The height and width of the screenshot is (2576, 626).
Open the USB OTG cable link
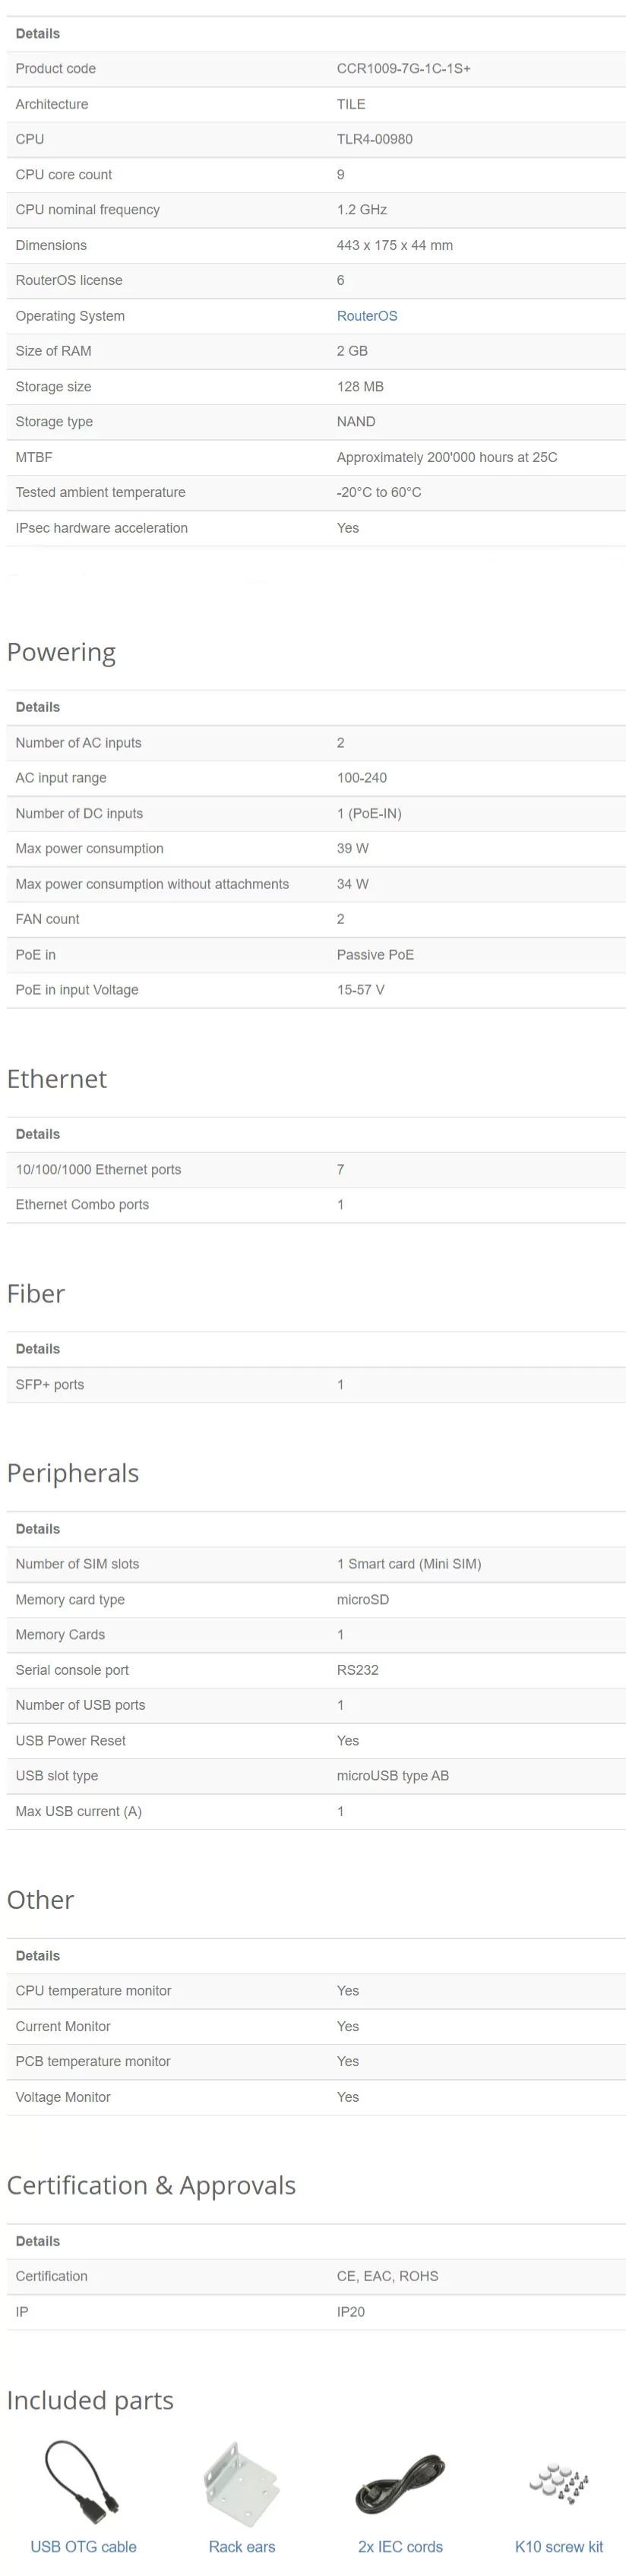(83, 2547)
